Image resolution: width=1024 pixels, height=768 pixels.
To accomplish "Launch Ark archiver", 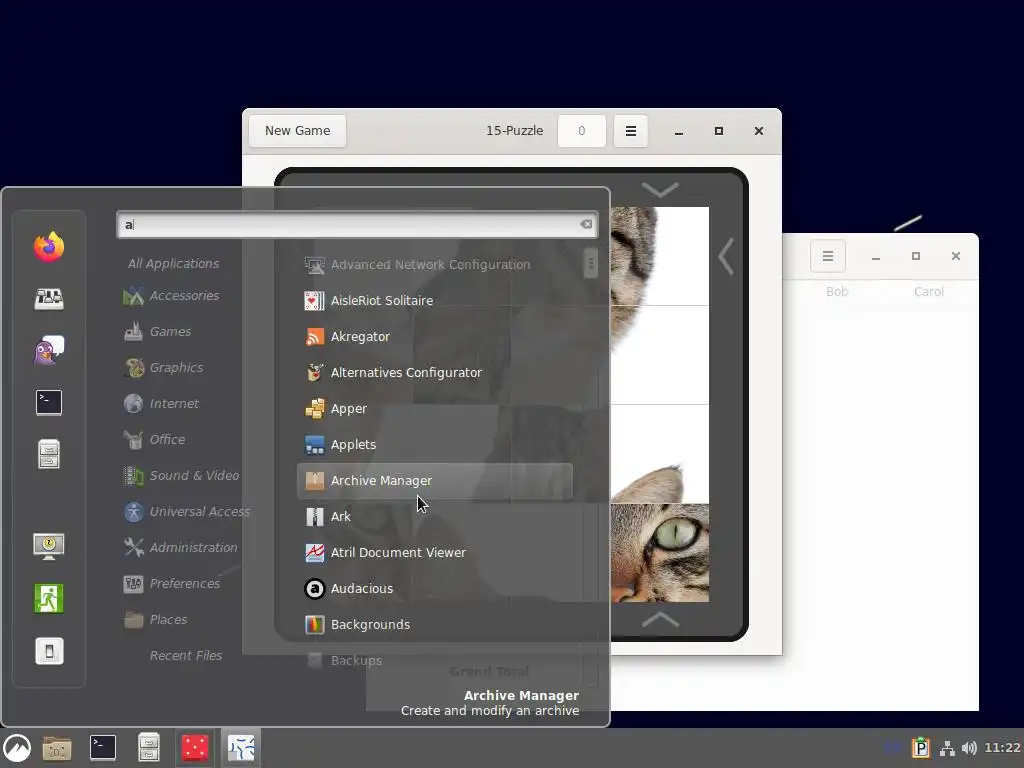I will pos(435,517).
